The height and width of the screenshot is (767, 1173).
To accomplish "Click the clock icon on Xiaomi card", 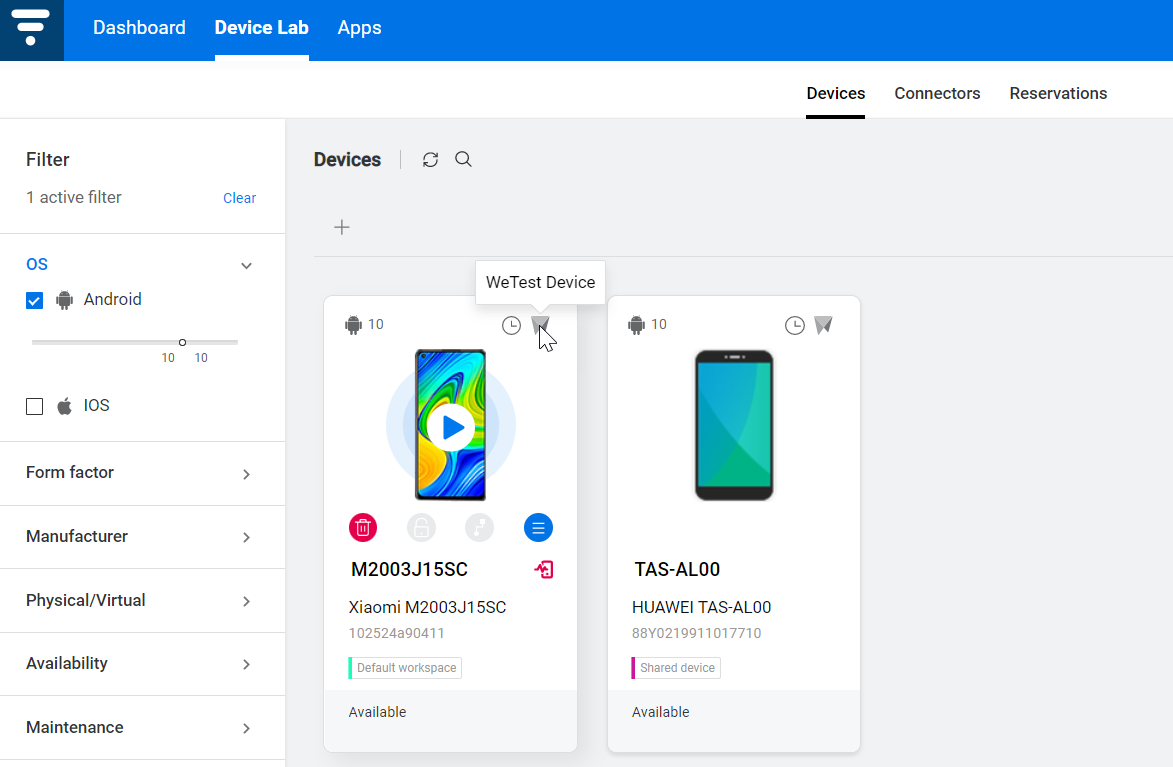I will 511,325.
